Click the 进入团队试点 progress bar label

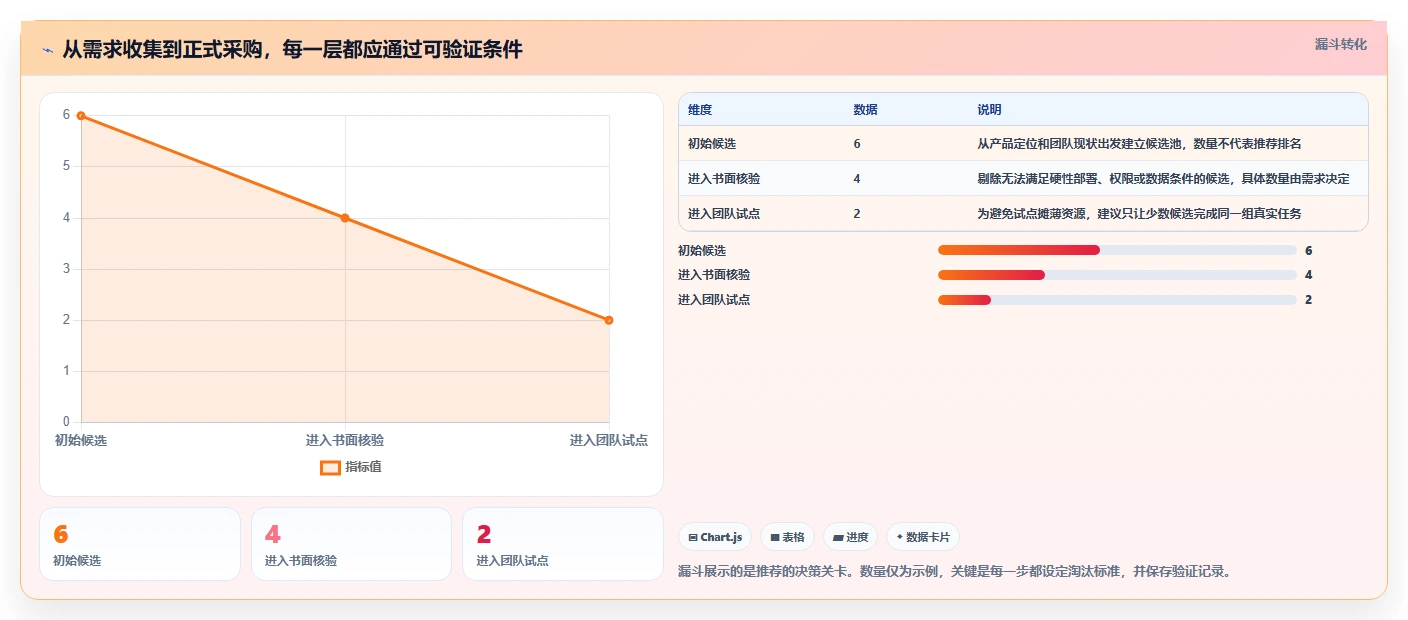(x=714, y=300)
